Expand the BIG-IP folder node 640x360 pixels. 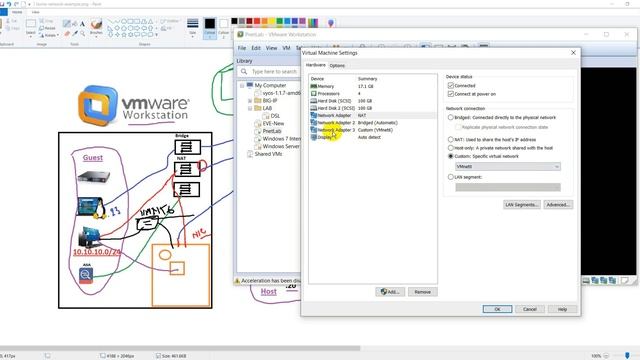(x=250, y=100)
